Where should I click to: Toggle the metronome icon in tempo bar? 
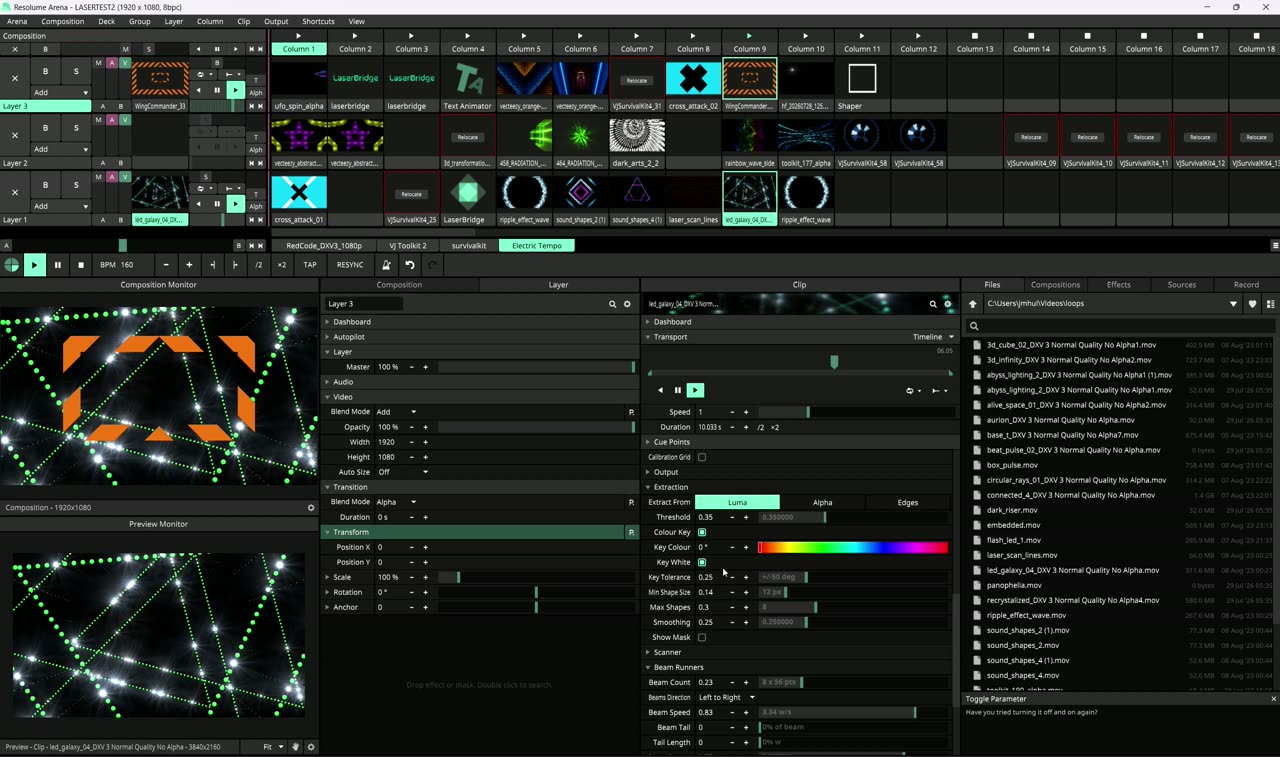coord(386,265)
